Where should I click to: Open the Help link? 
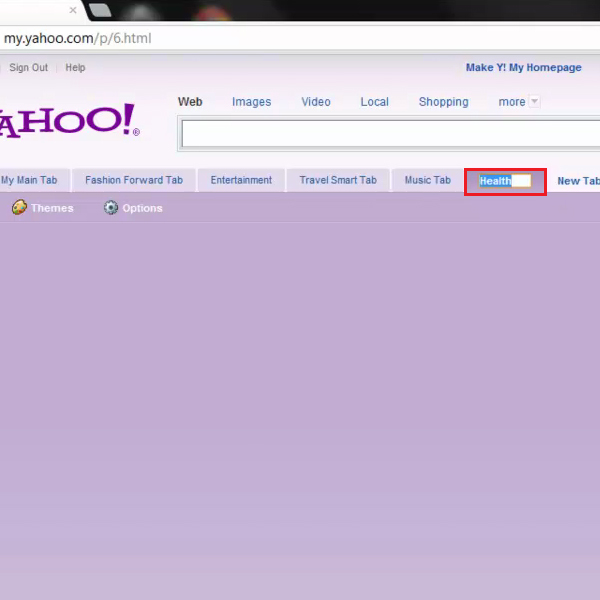pos(75,68)
